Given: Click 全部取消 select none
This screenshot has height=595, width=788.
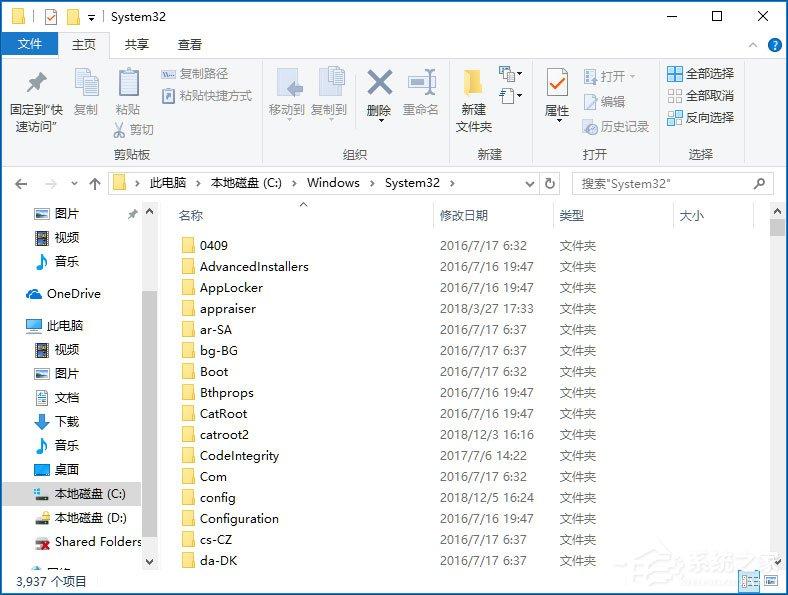Looking at the screenshot, I should point(701,95).
